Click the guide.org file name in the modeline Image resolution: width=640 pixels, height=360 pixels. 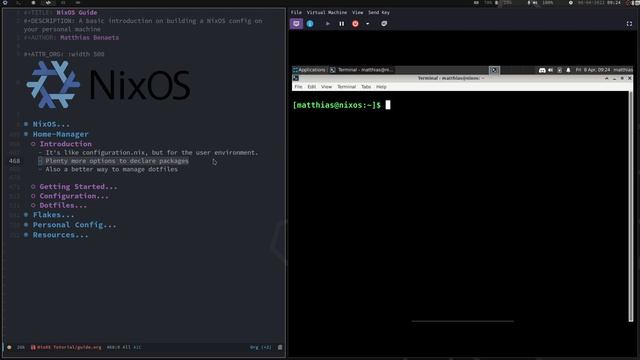pyautogui.click(x=69, y=347)
